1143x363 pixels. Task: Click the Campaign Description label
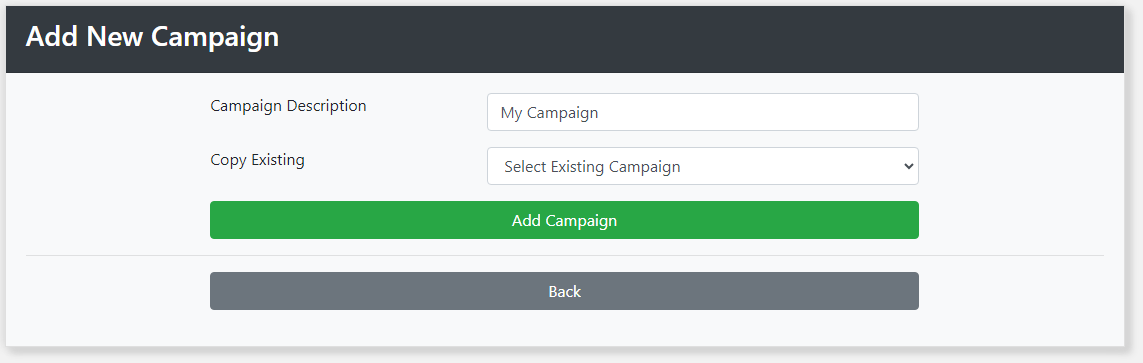click(288, 106)
